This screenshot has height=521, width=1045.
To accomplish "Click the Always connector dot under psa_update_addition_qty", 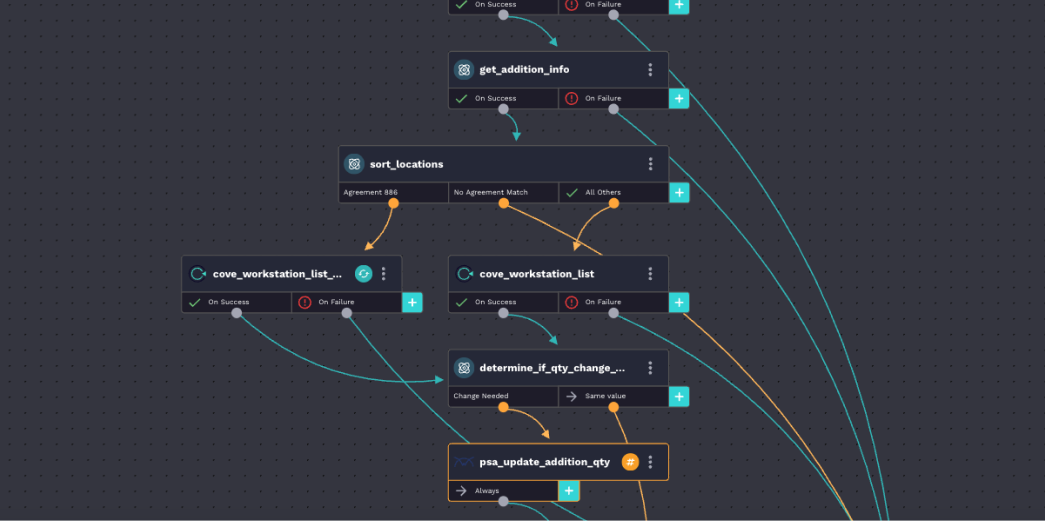I will (x=503, y=501).
